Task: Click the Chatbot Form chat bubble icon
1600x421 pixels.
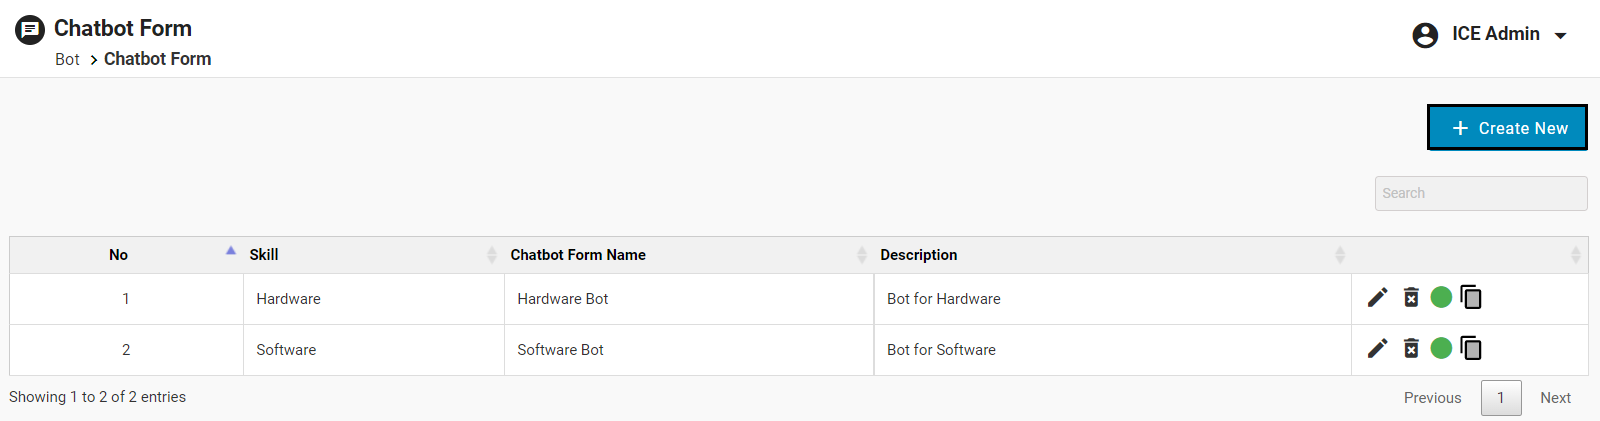Action: tap(30, 30)
